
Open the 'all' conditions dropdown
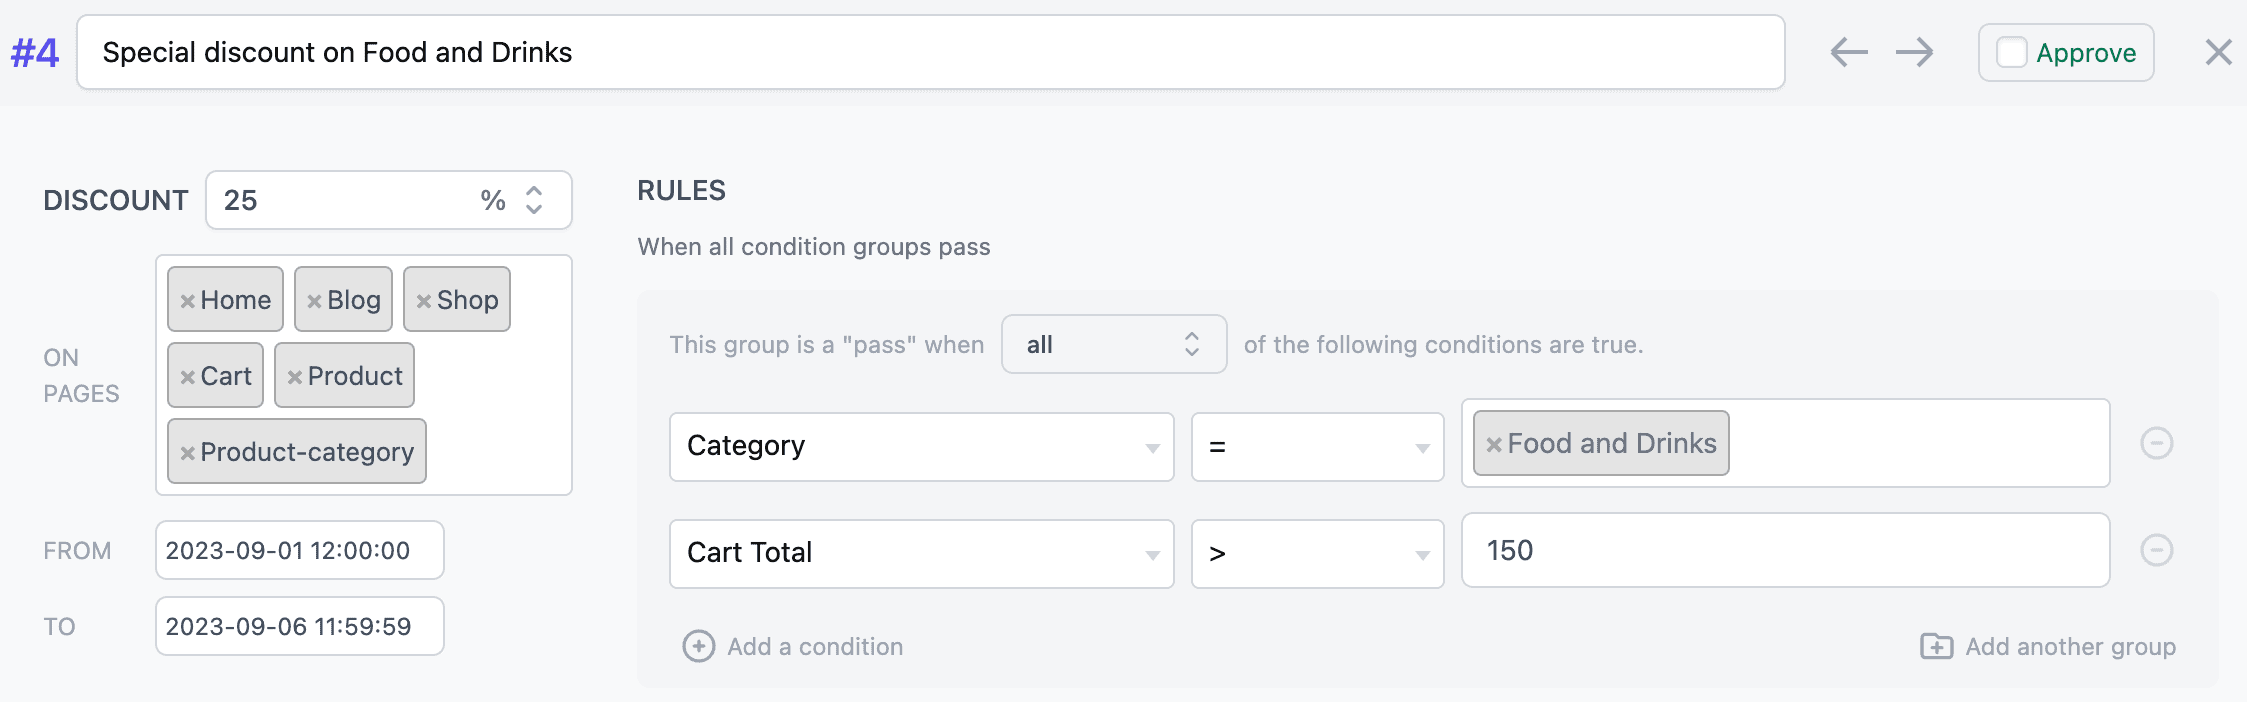[x=1113, y=344]
